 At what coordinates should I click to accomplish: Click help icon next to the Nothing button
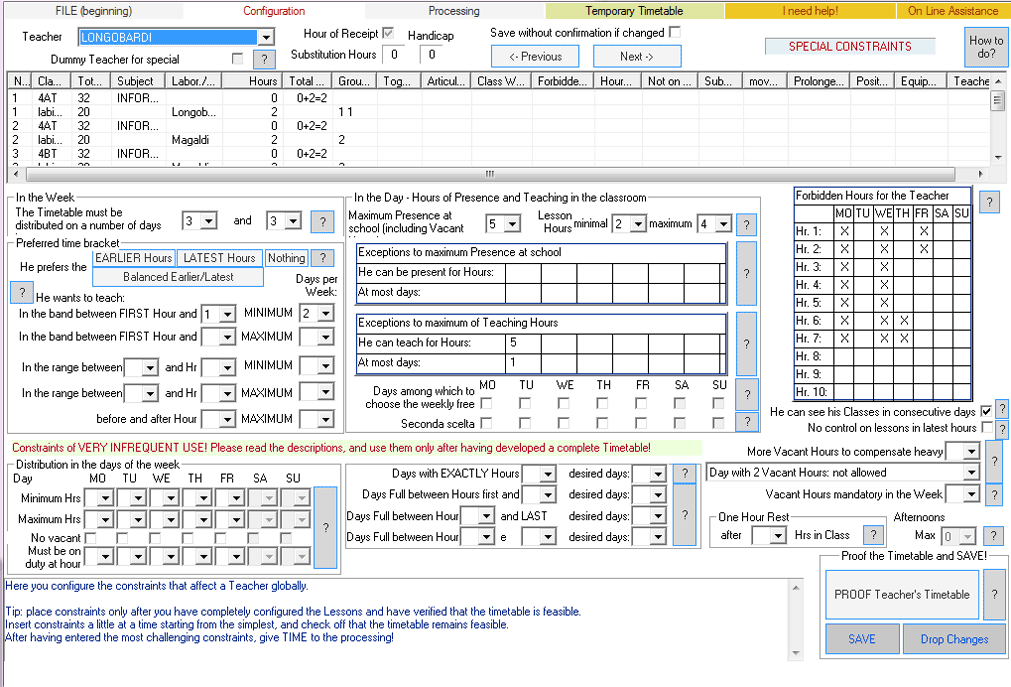point(322,257)
